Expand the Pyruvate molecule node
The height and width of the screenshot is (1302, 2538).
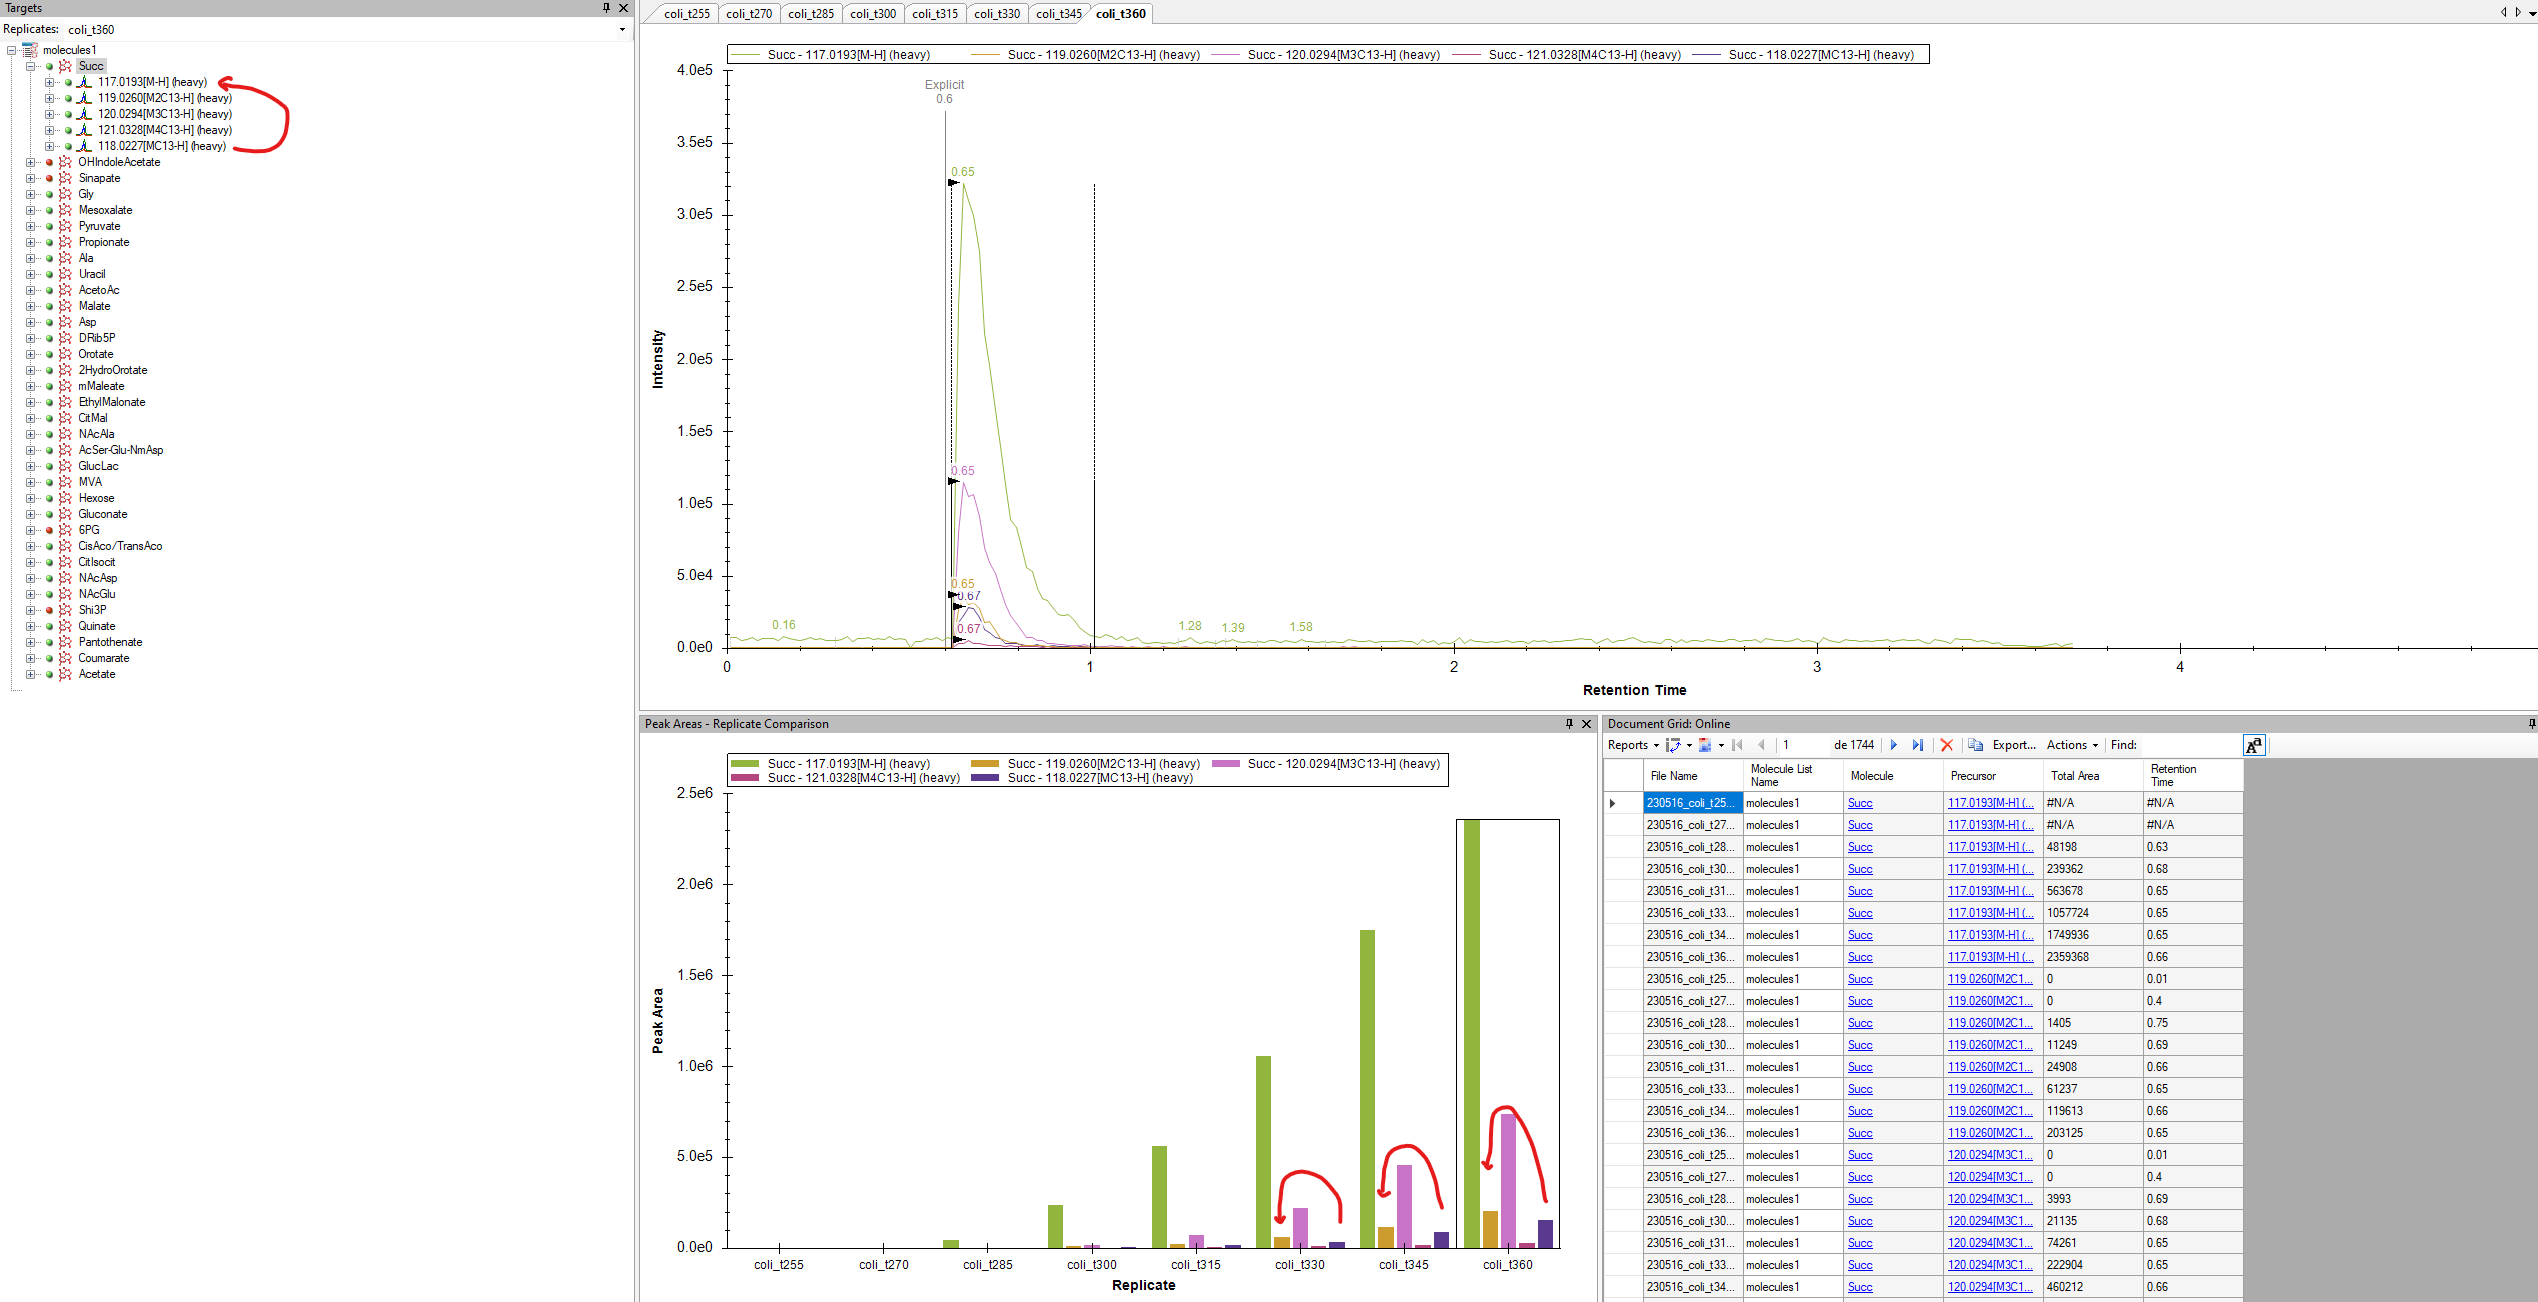pyautogui.click(x=30, y=226)
